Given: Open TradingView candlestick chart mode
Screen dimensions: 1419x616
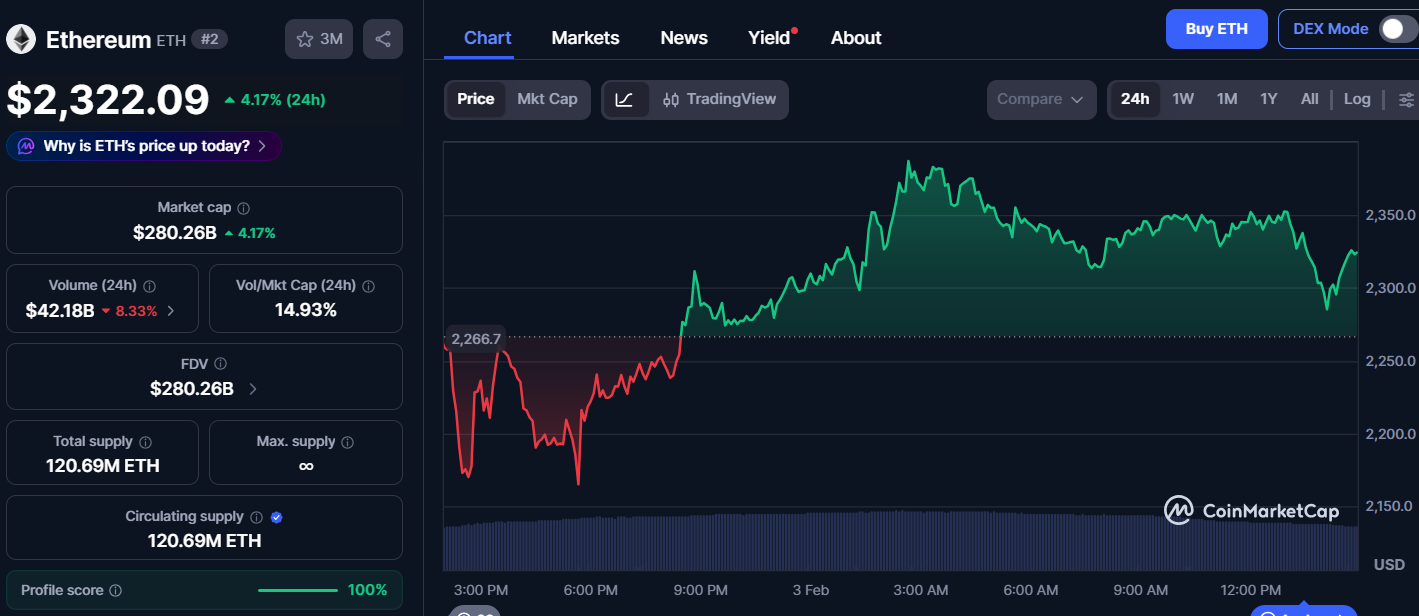Looking at the screenshot, I should coord(719,99).
